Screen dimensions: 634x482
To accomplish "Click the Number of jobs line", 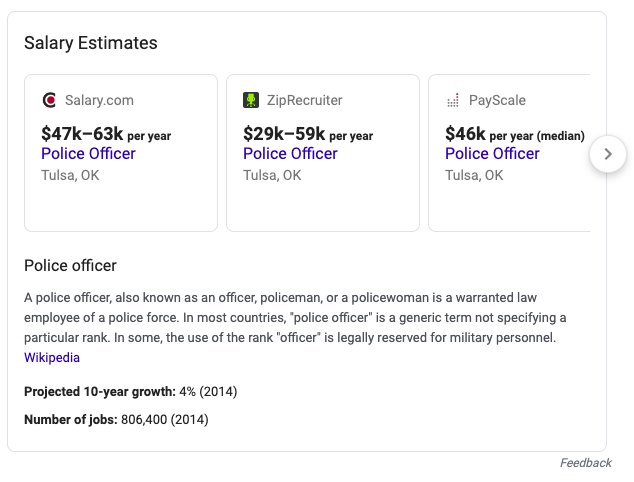I will click(x=116, y=419).
